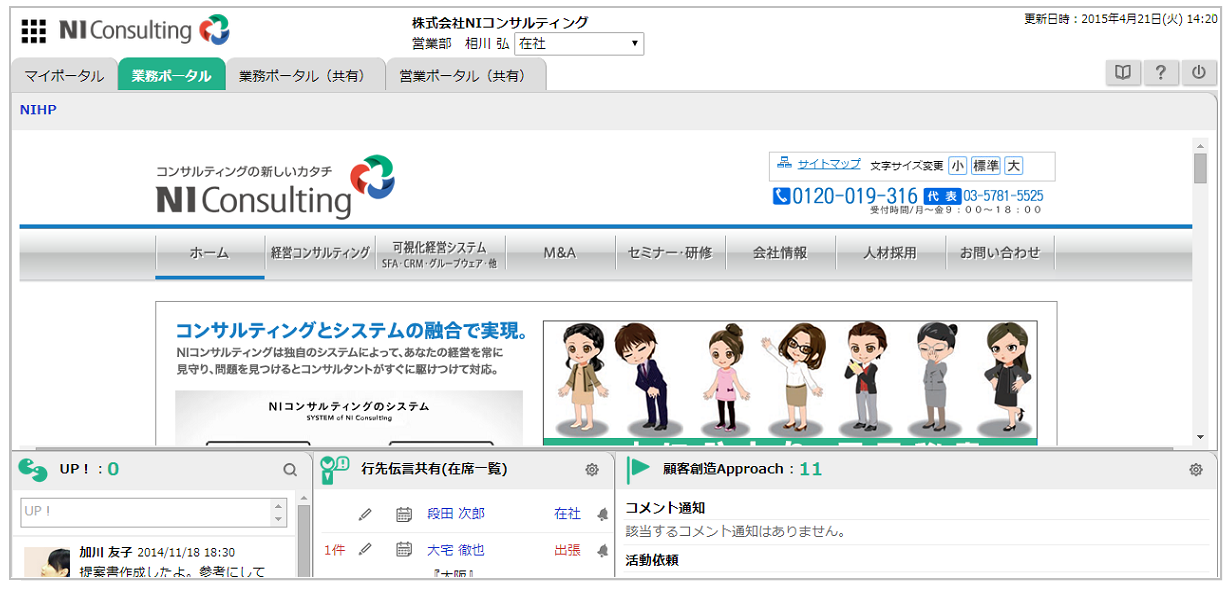Set font size to 標準
Viewport: 1231px width, 589px height.
[x=986, y=165]
